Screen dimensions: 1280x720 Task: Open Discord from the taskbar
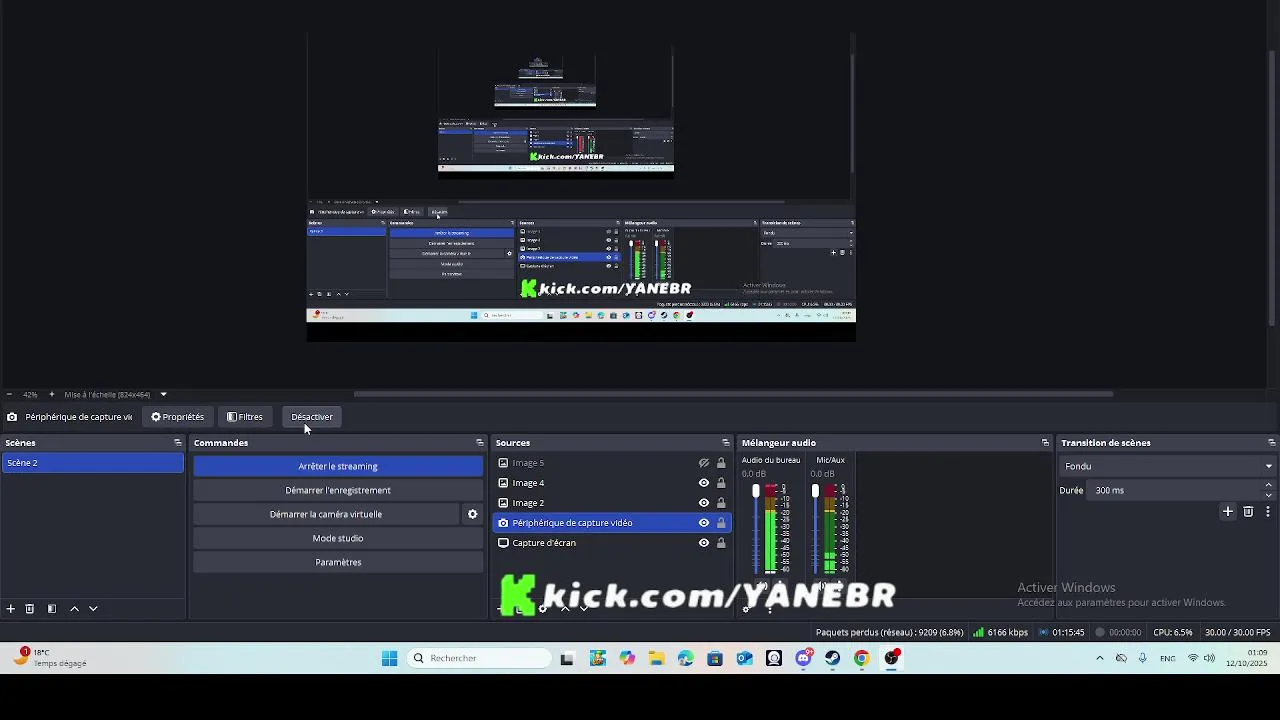[x=804, y=658]
